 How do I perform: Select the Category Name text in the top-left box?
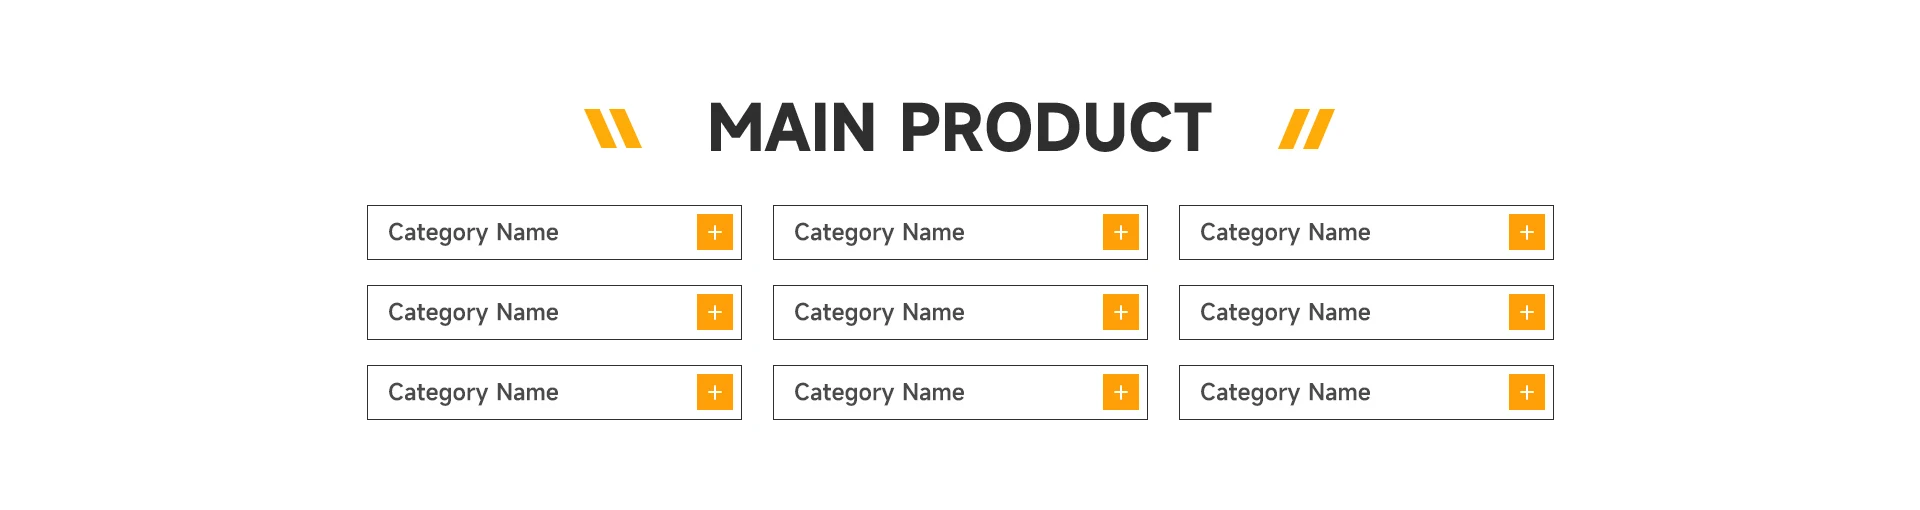[473, 232]
